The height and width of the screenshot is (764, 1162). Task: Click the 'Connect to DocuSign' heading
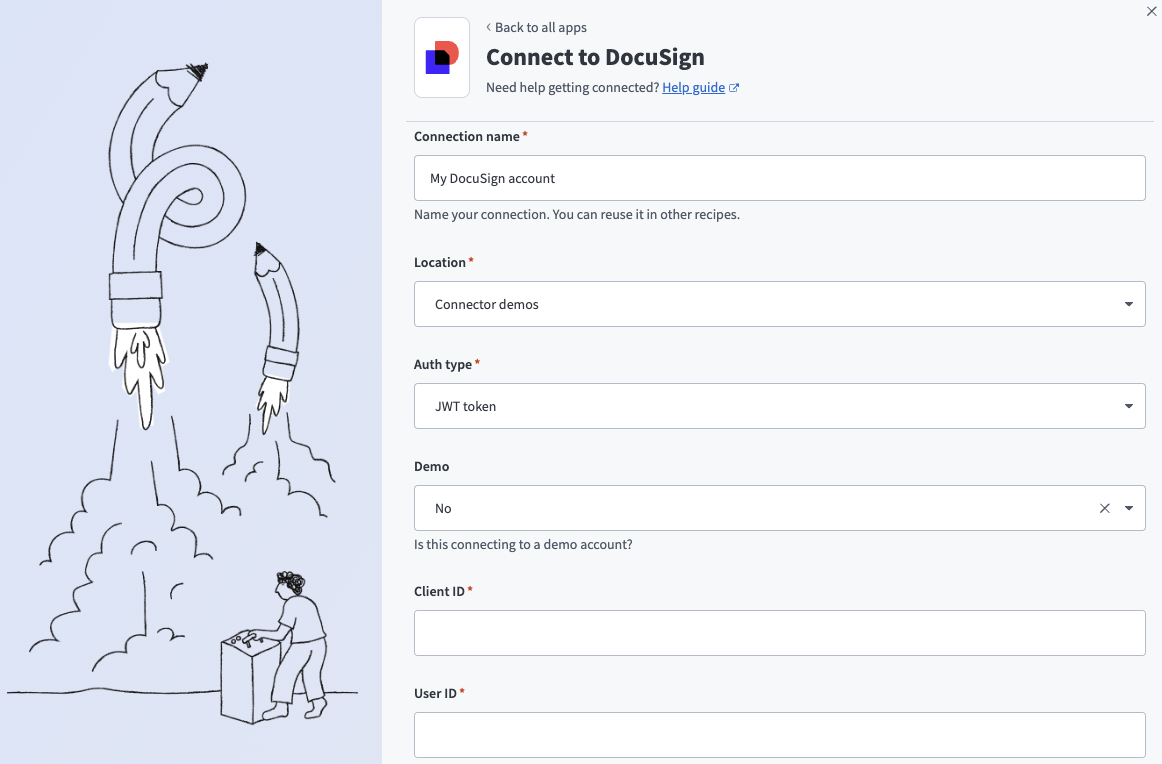595,57
